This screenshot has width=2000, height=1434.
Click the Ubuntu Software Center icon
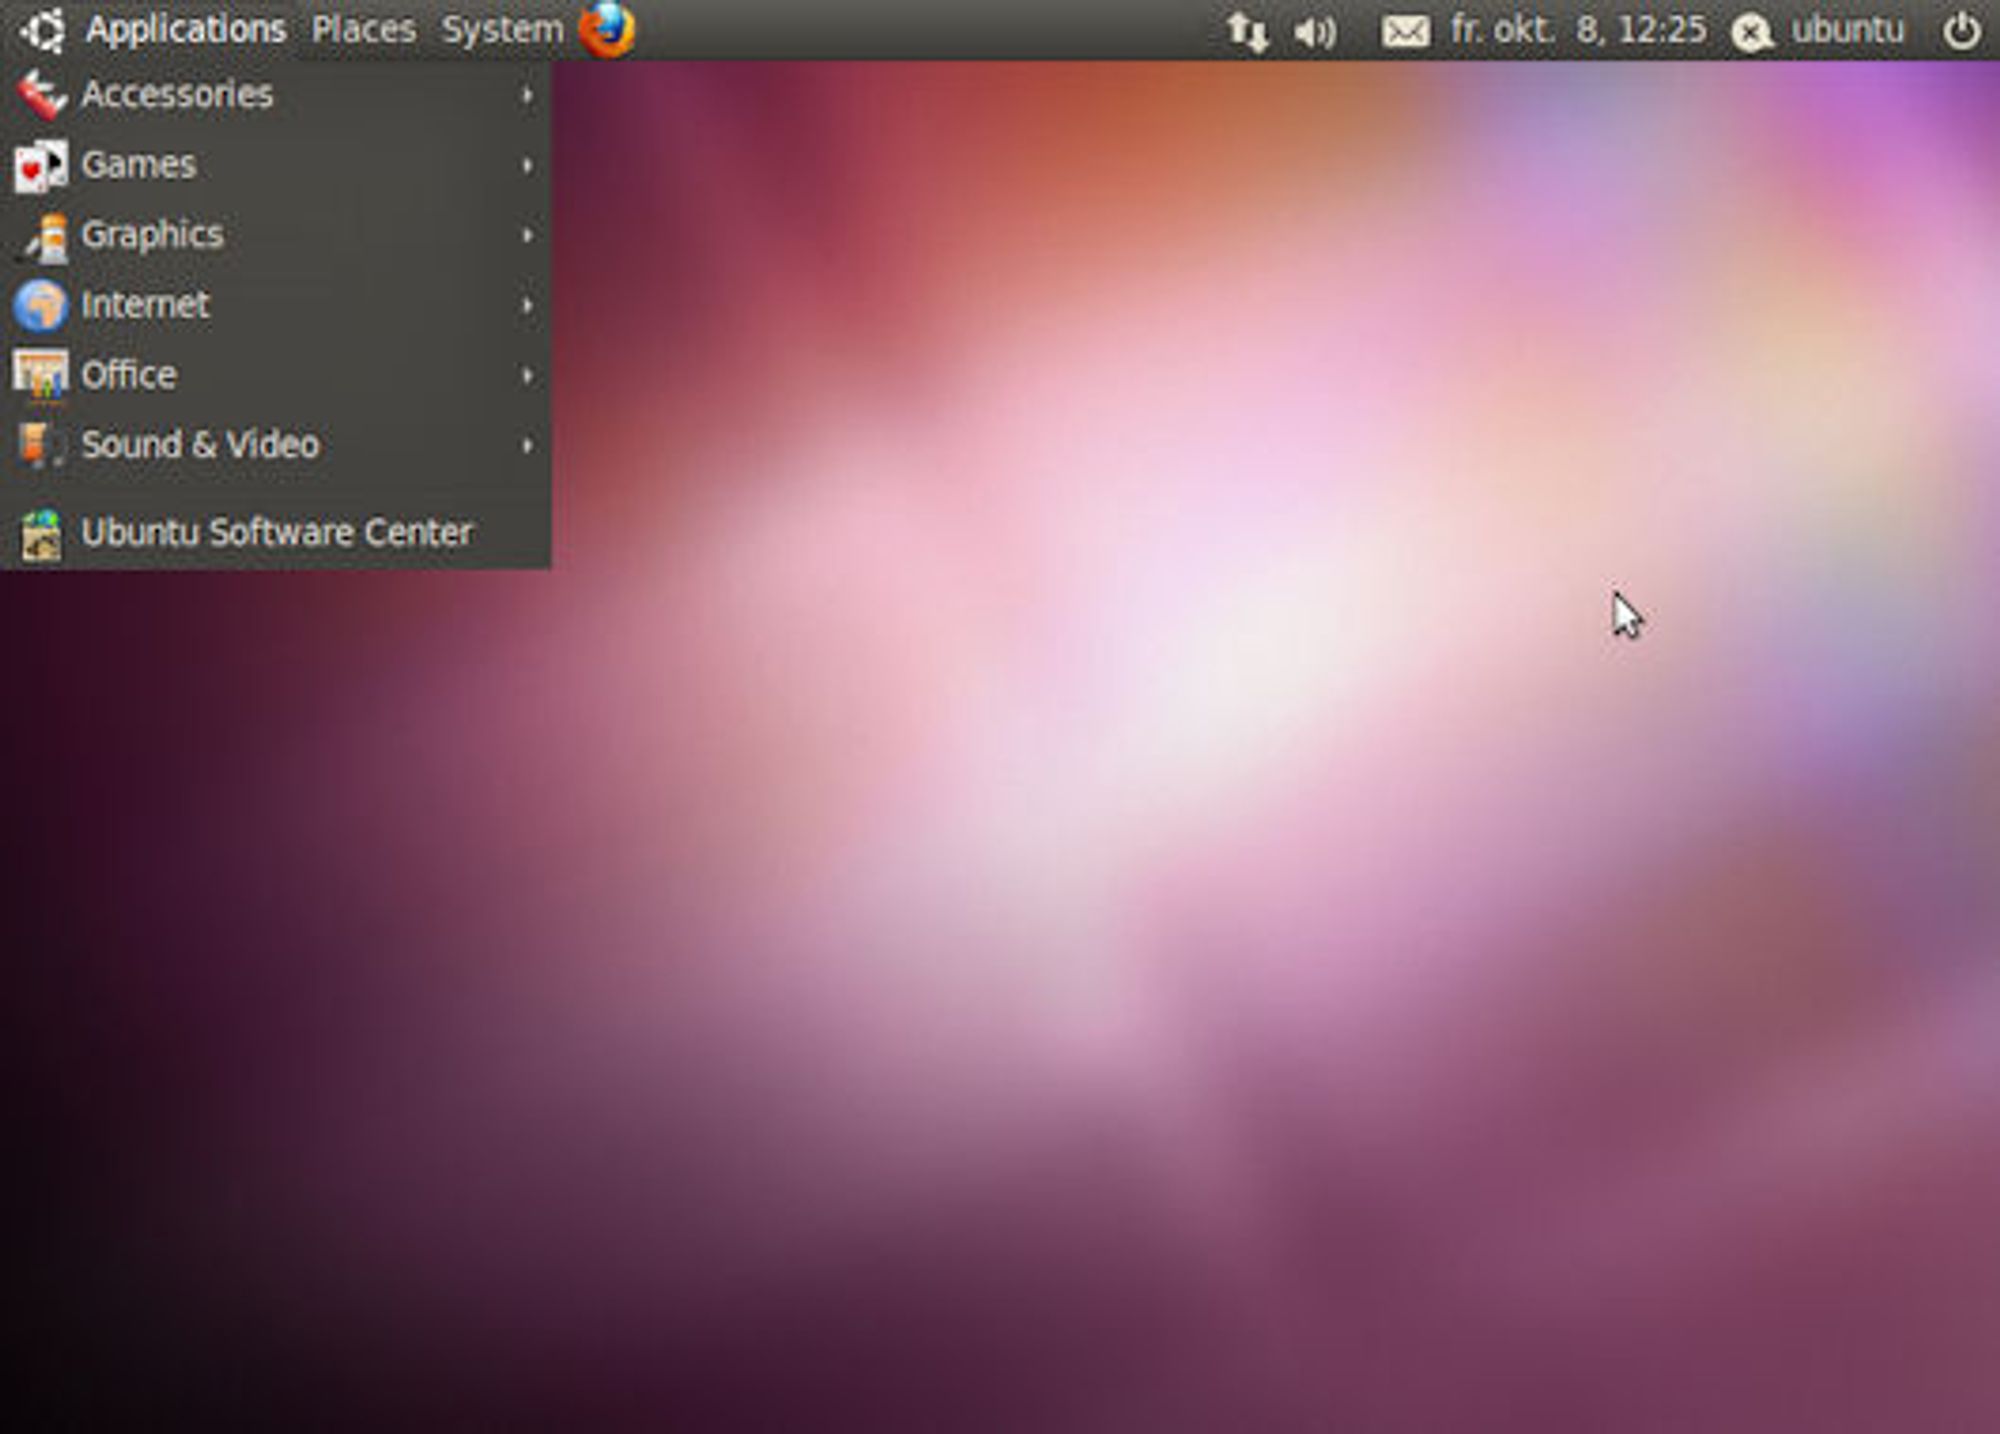pyautogui.click(x=41, y=533)
